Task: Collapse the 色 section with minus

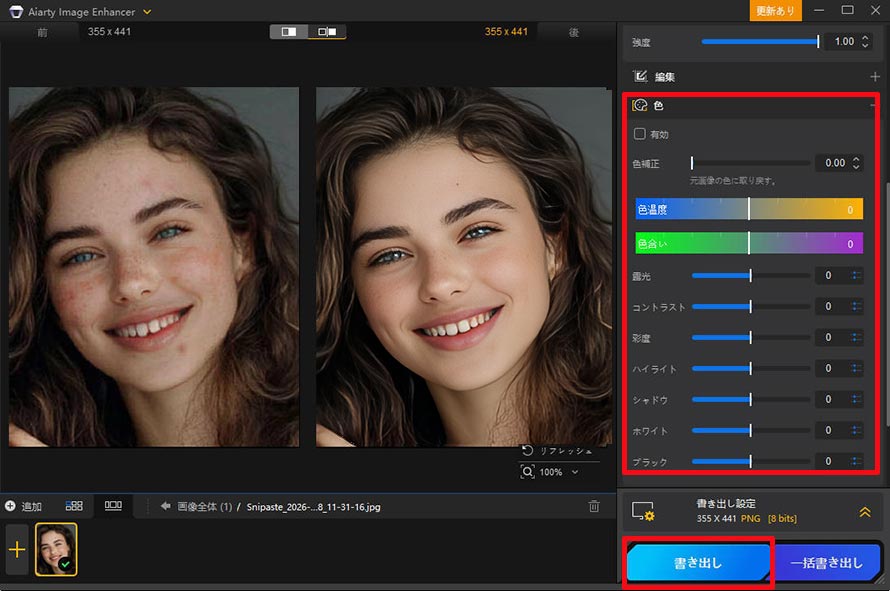Action: point(873,106)
